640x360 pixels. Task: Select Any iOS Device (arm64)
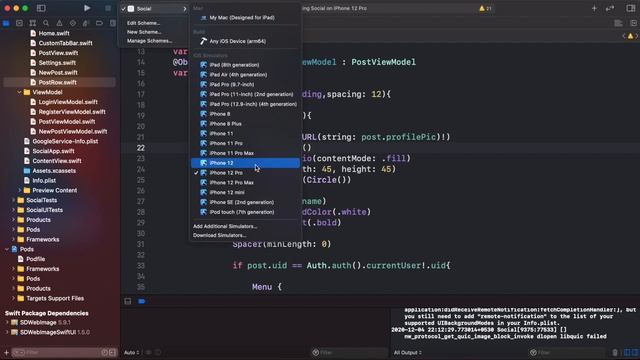[245, 41]
